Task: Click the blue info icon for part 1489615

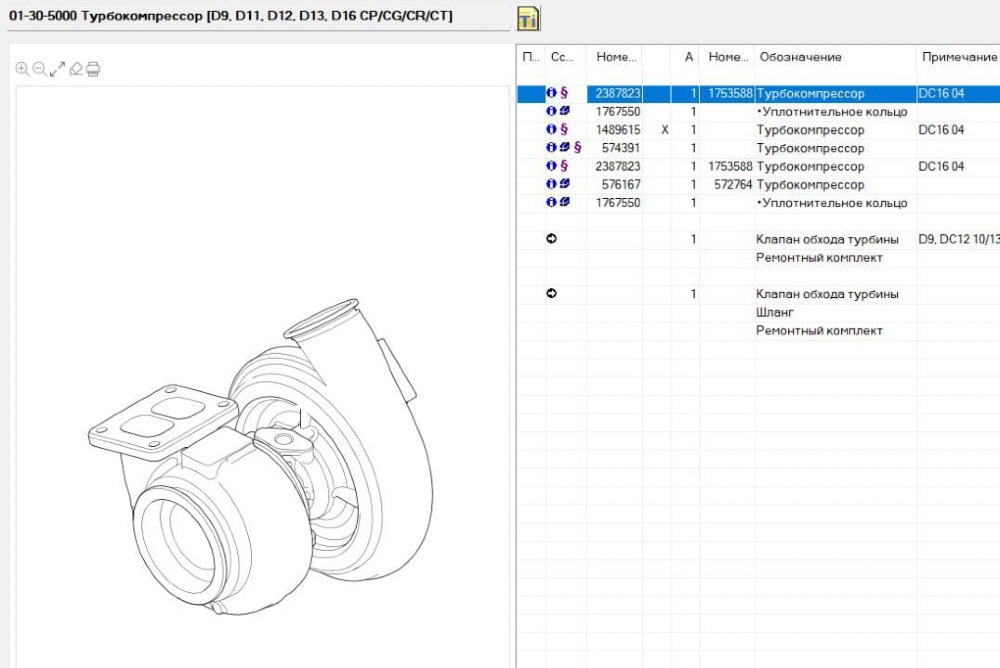Action: tap(551, 130)
